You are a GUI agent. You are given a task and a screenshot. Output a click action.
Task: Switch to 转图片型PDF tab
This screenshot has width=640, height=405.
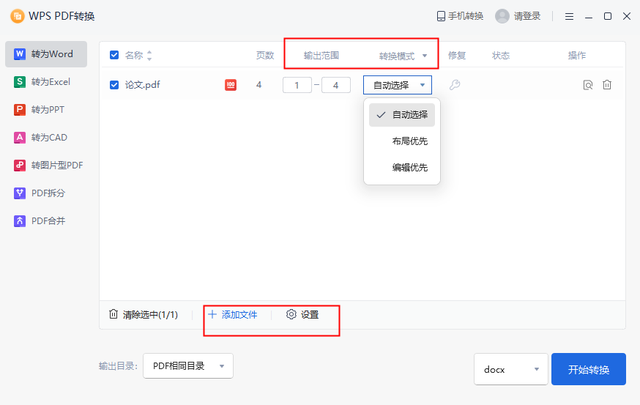point(46,165)
